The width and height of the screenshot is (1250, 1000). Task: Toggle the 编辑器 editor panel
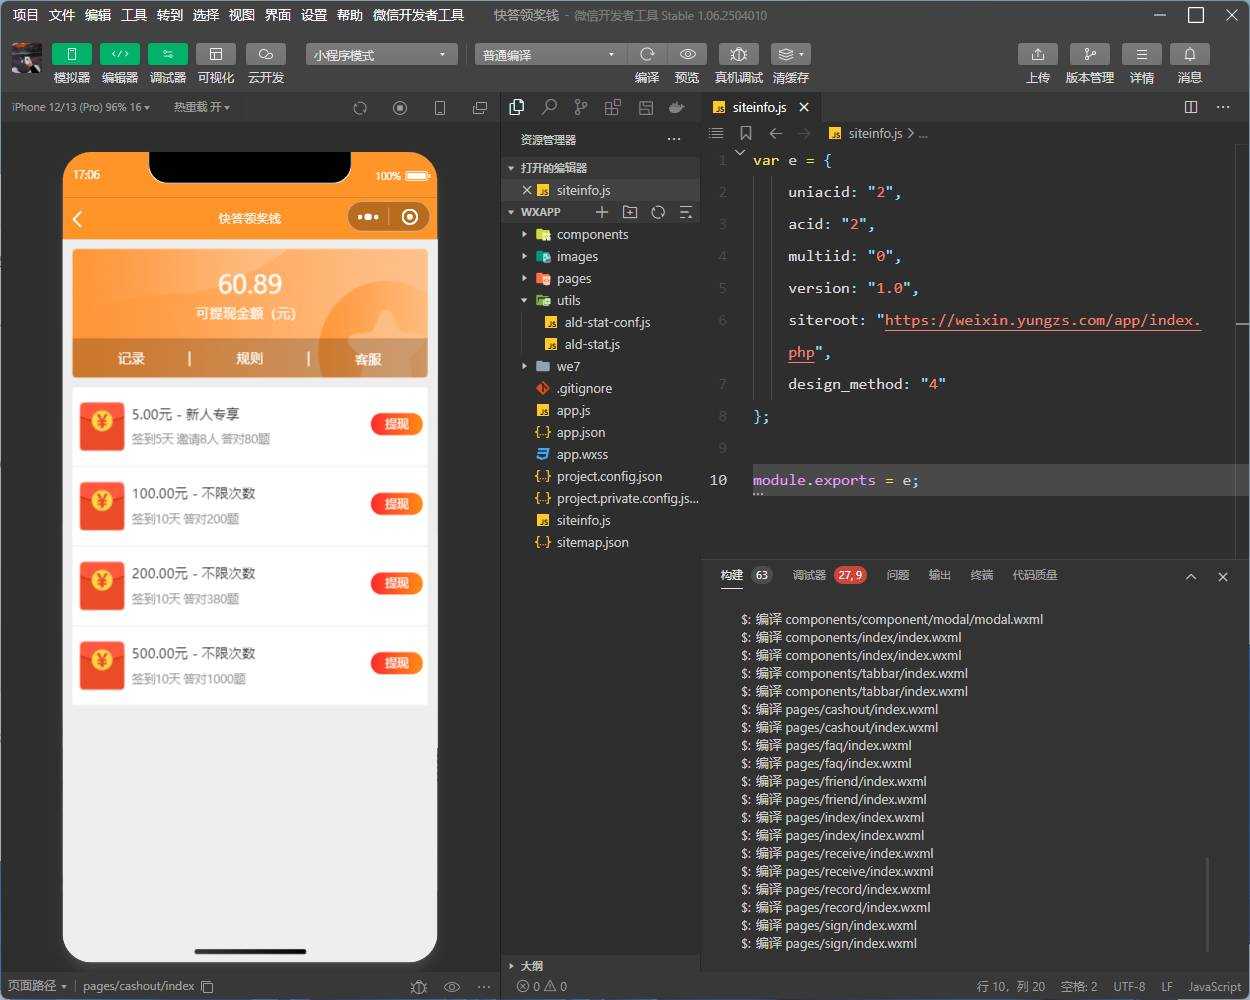click(x=119, y=54)
